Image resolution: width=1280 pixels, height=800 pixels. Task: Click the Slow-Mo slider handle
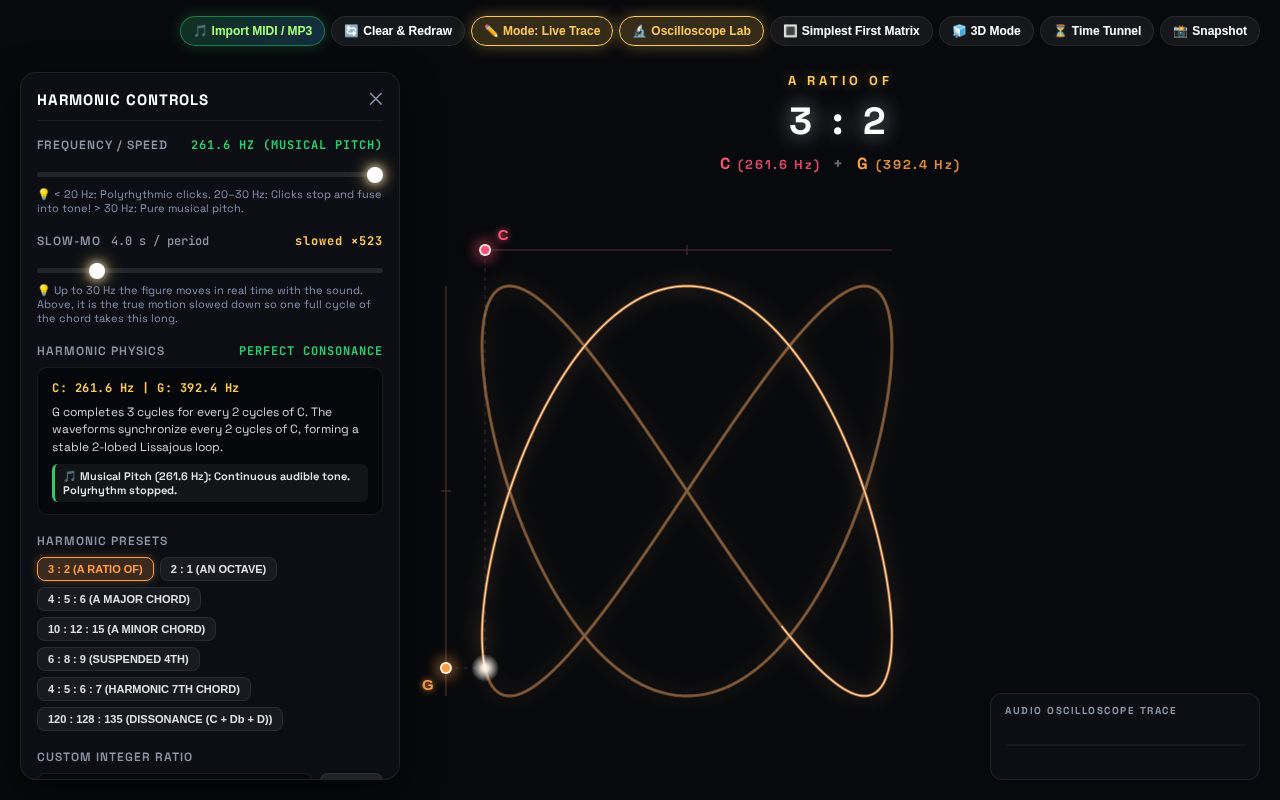[x=97, y=271]
